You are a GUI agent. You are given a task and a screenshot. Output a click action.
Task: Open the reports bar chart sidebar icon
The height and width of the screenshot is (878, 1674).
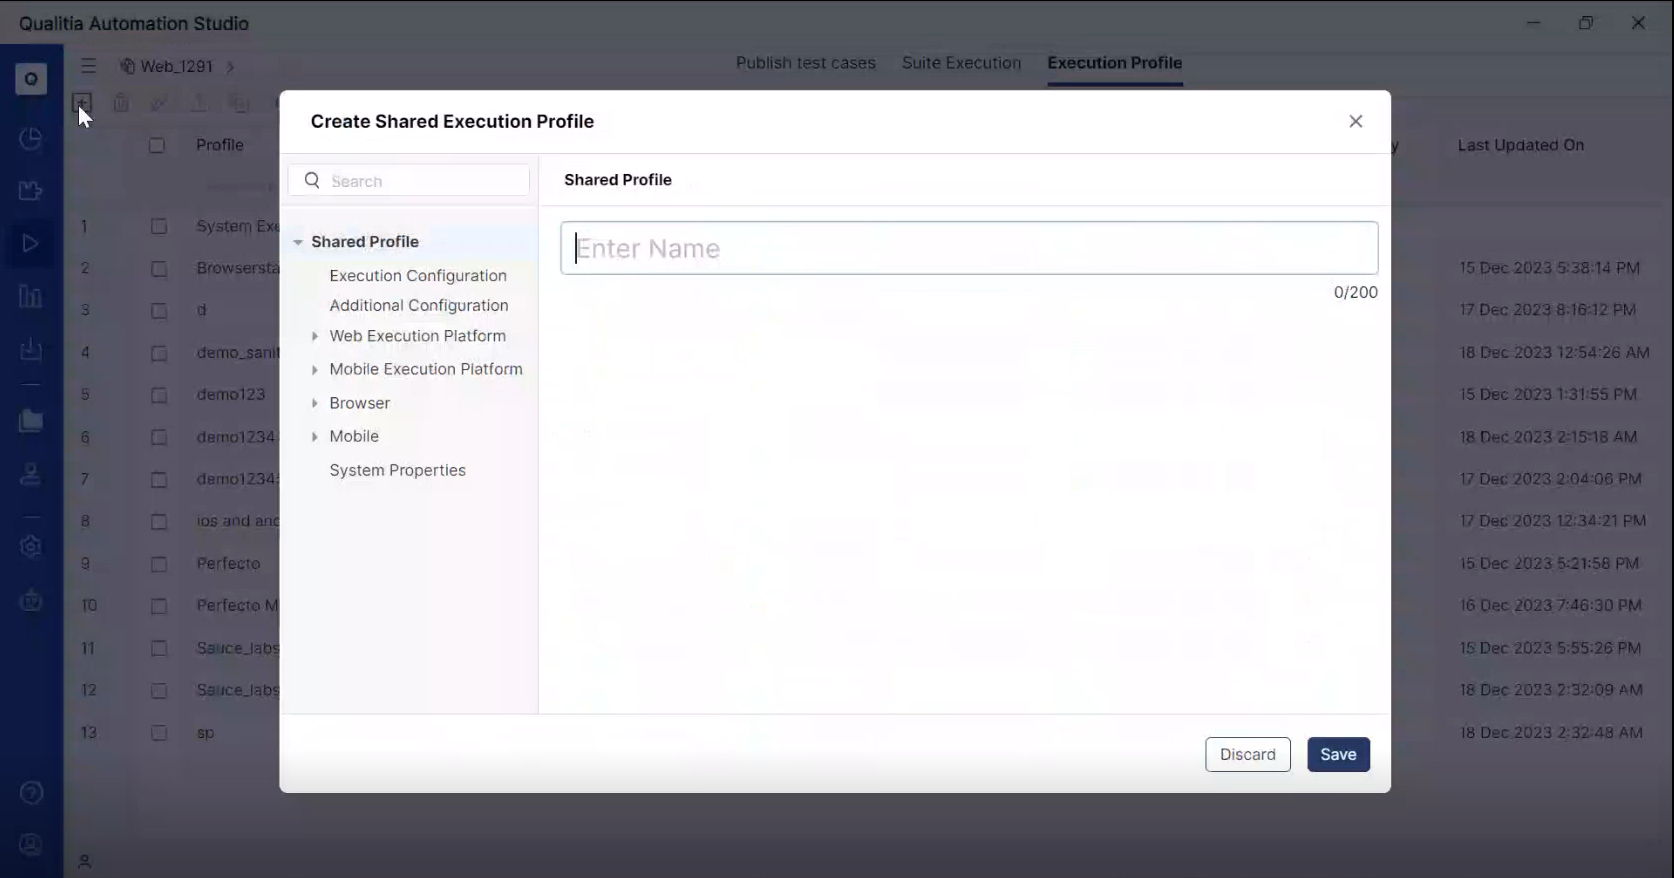pyautogui.click(x=31, y=297)
